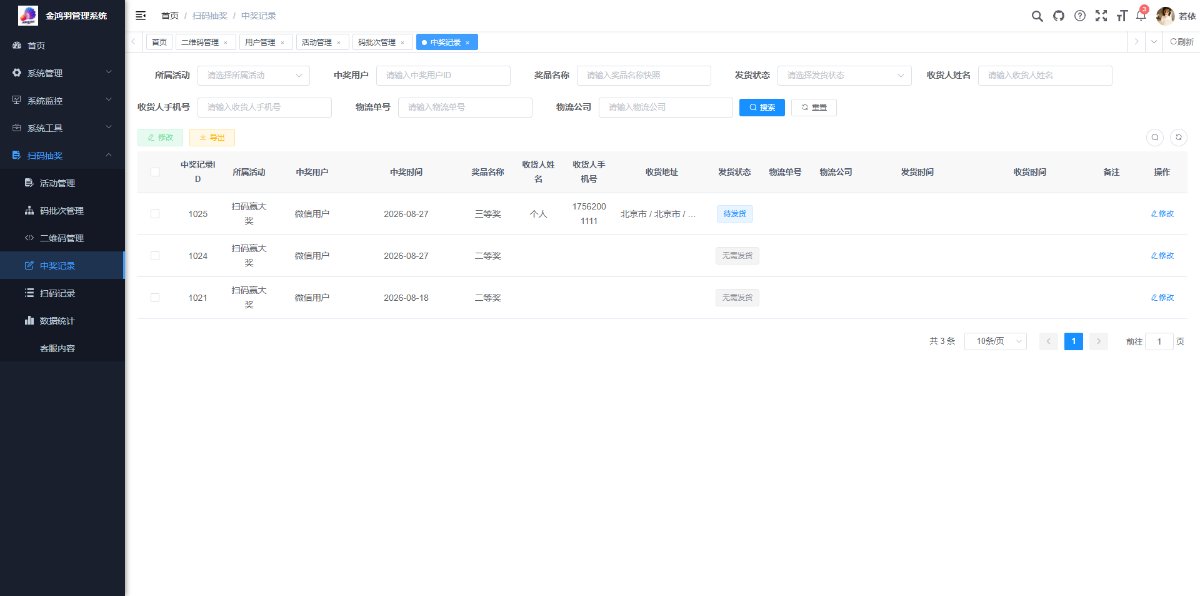
Task: Focus the 物流单号 input field
Action: tap(465, 107)
